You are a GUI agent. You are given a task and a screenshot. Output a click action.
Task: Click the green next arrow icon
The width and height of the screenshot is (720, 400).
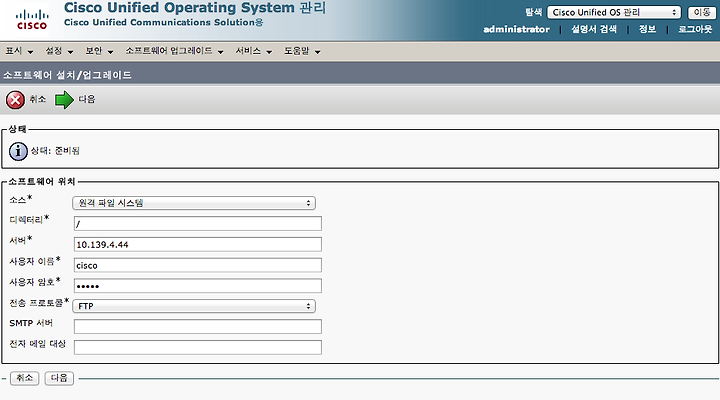tap(64, 100)
